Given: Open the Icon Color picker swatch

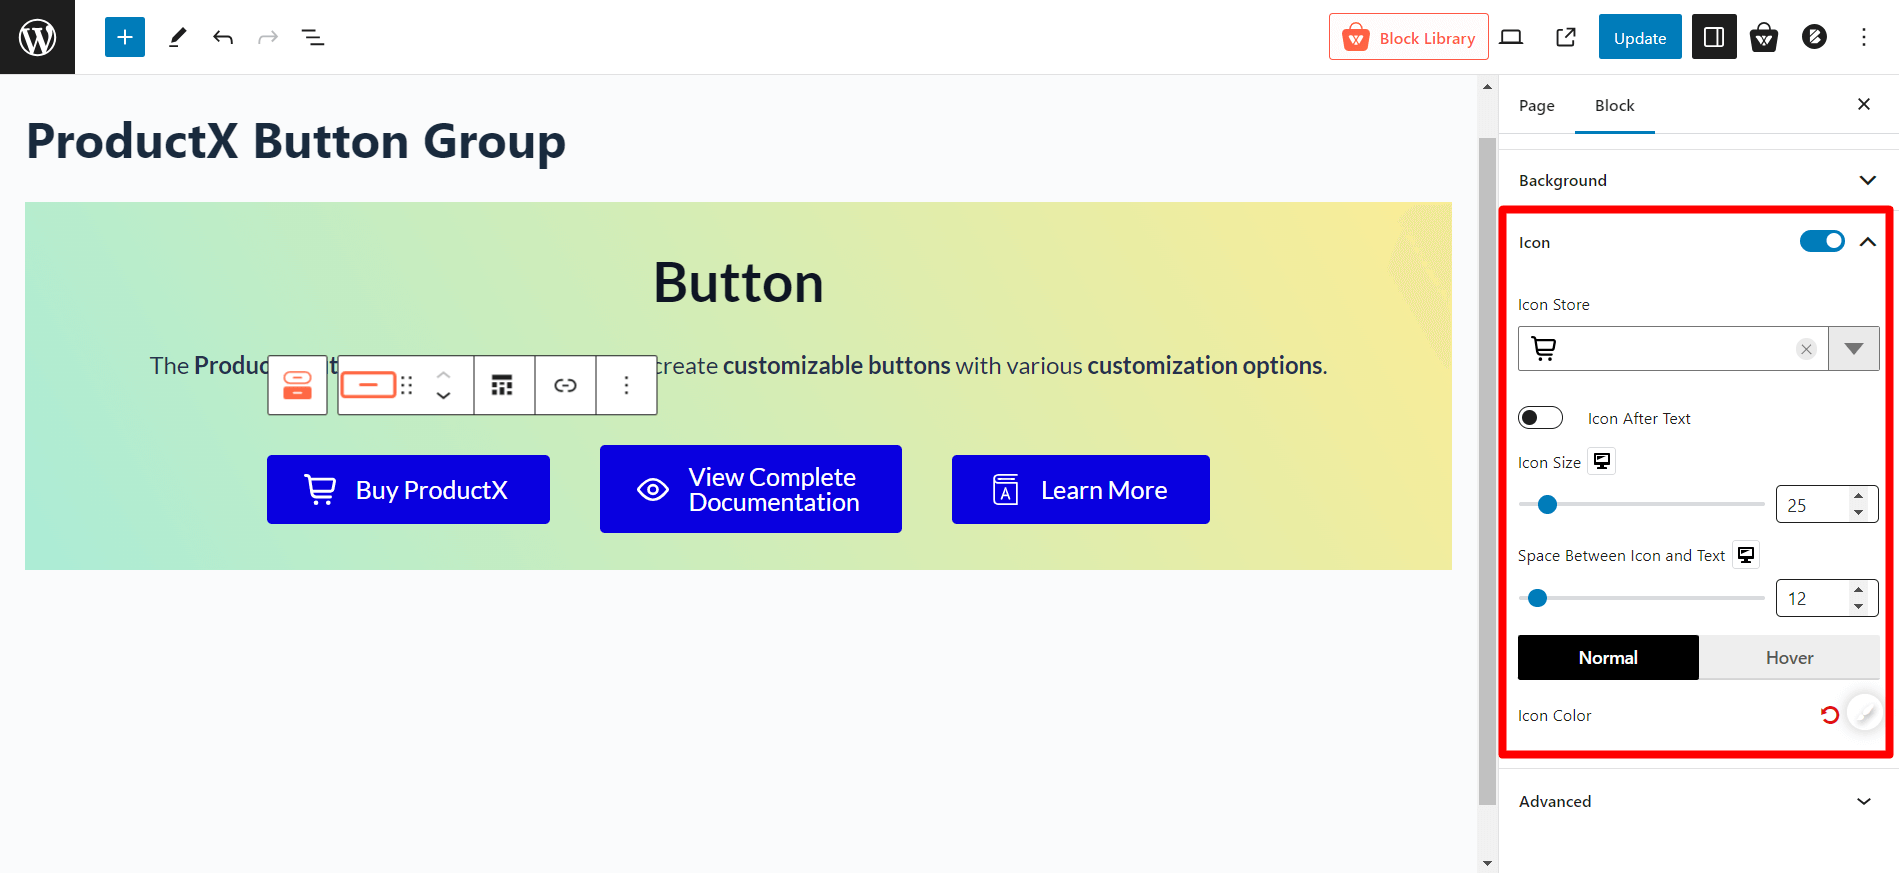Looking at the screenshot, I should point(1864,713).
